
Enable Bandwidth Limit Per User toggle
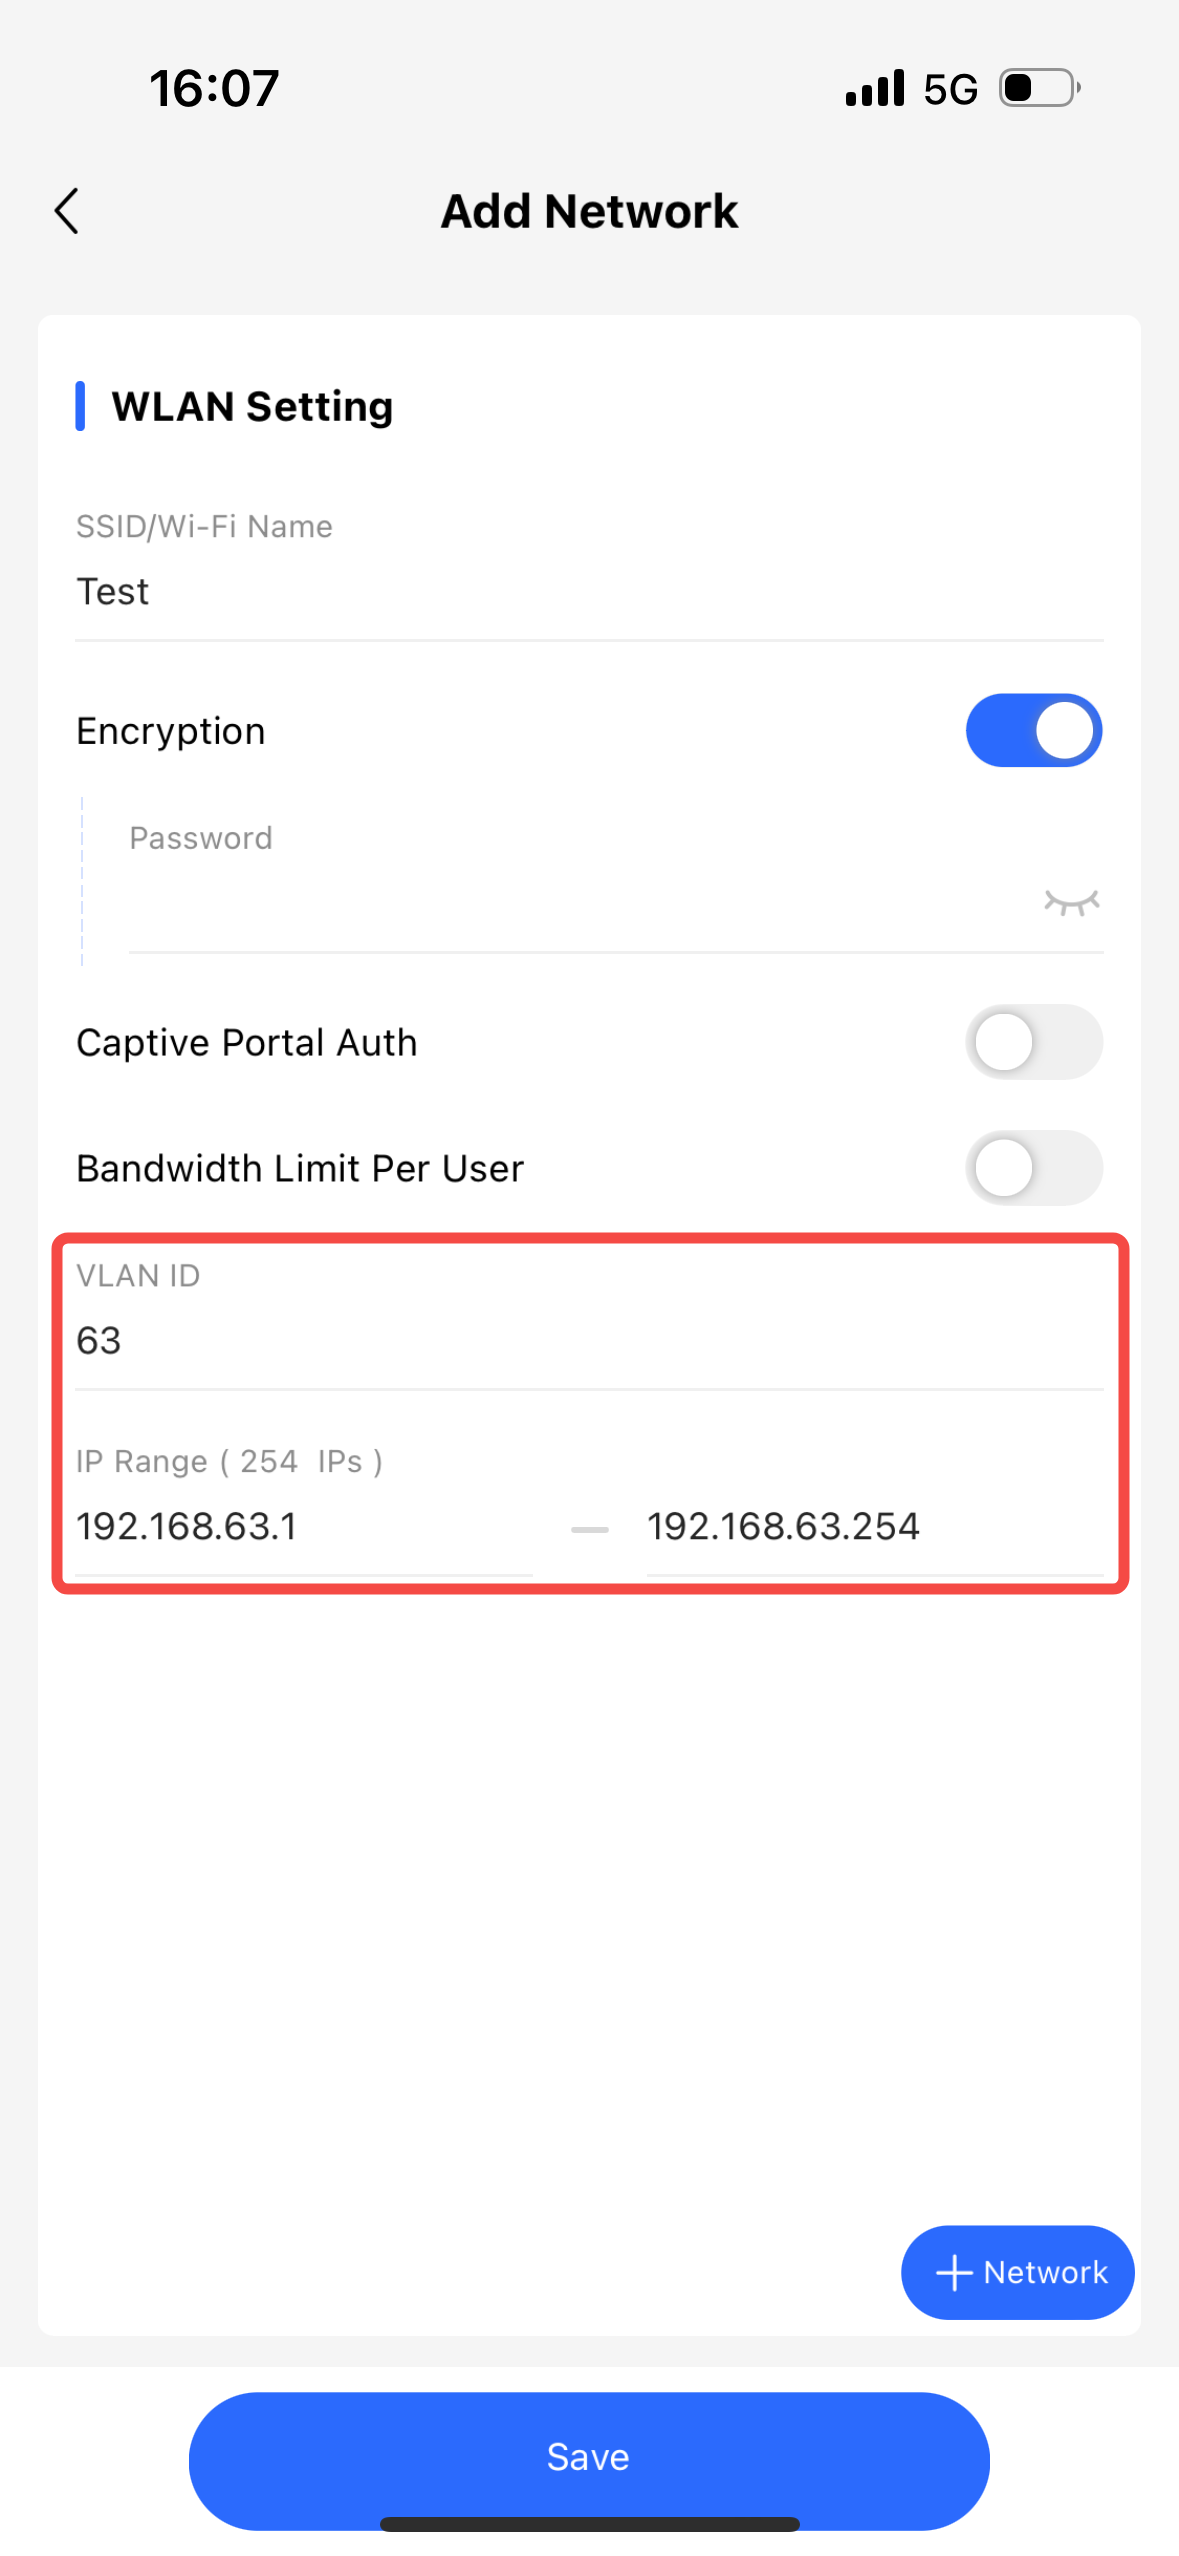[x=1033, y=1167]
